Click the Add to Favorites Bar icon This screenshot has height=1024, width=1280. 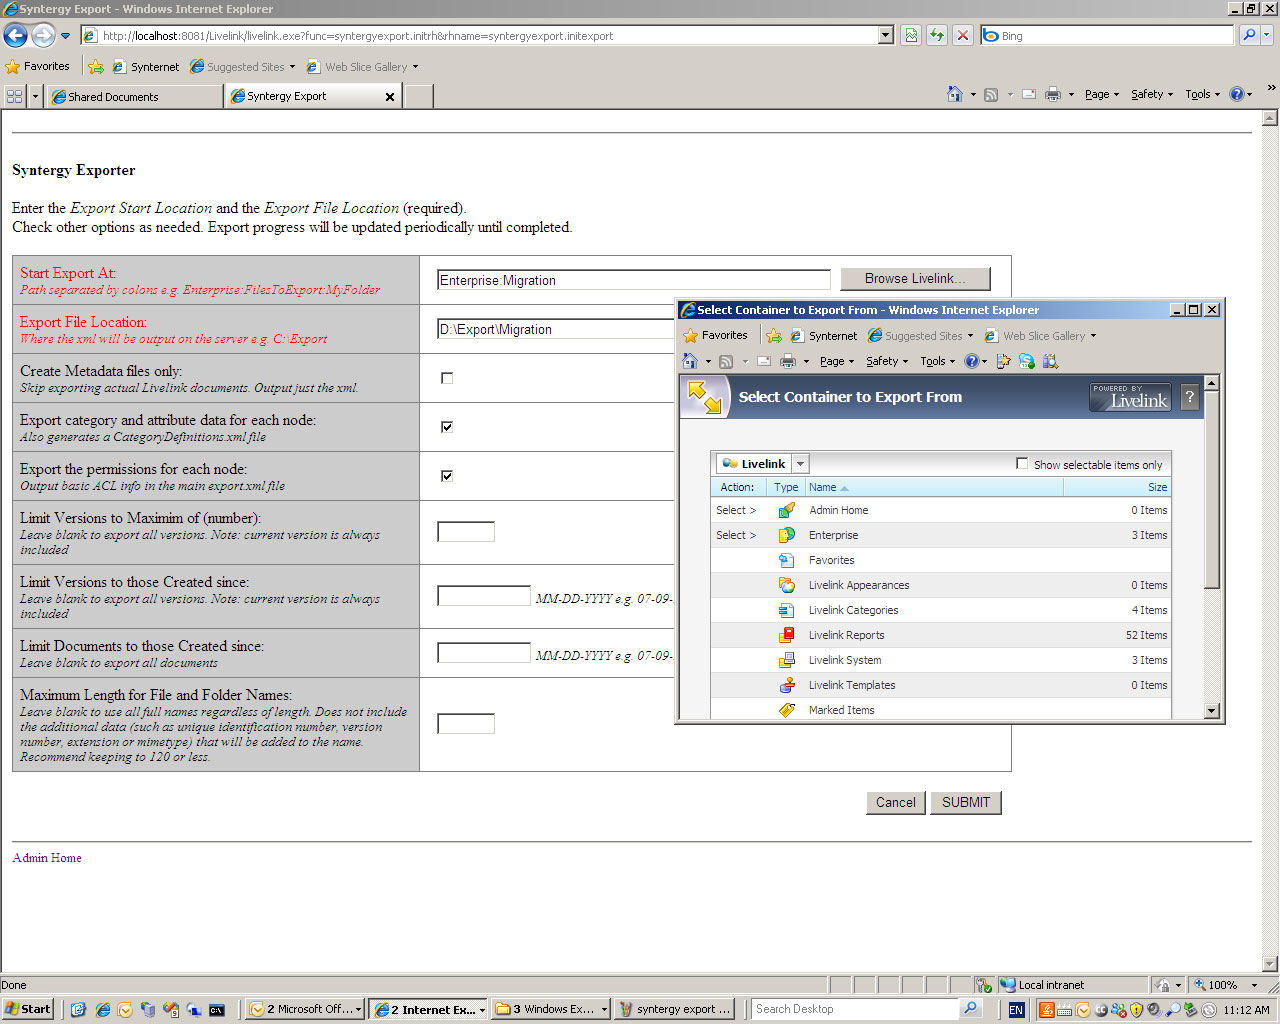(x=95, y=67)
